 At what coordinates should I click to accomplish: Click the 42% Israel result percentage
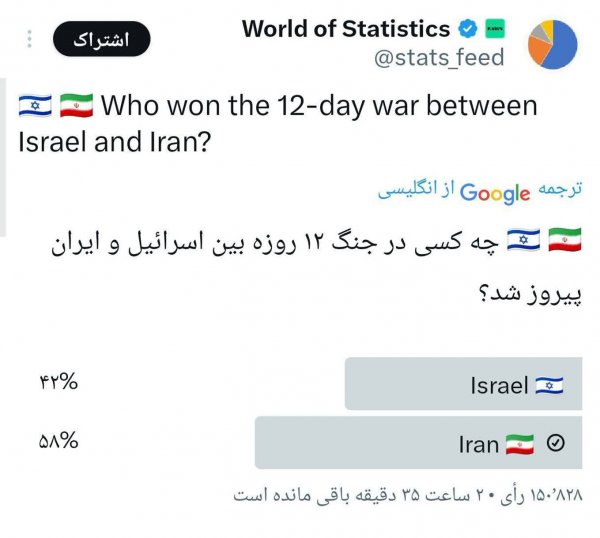(59, 382)
